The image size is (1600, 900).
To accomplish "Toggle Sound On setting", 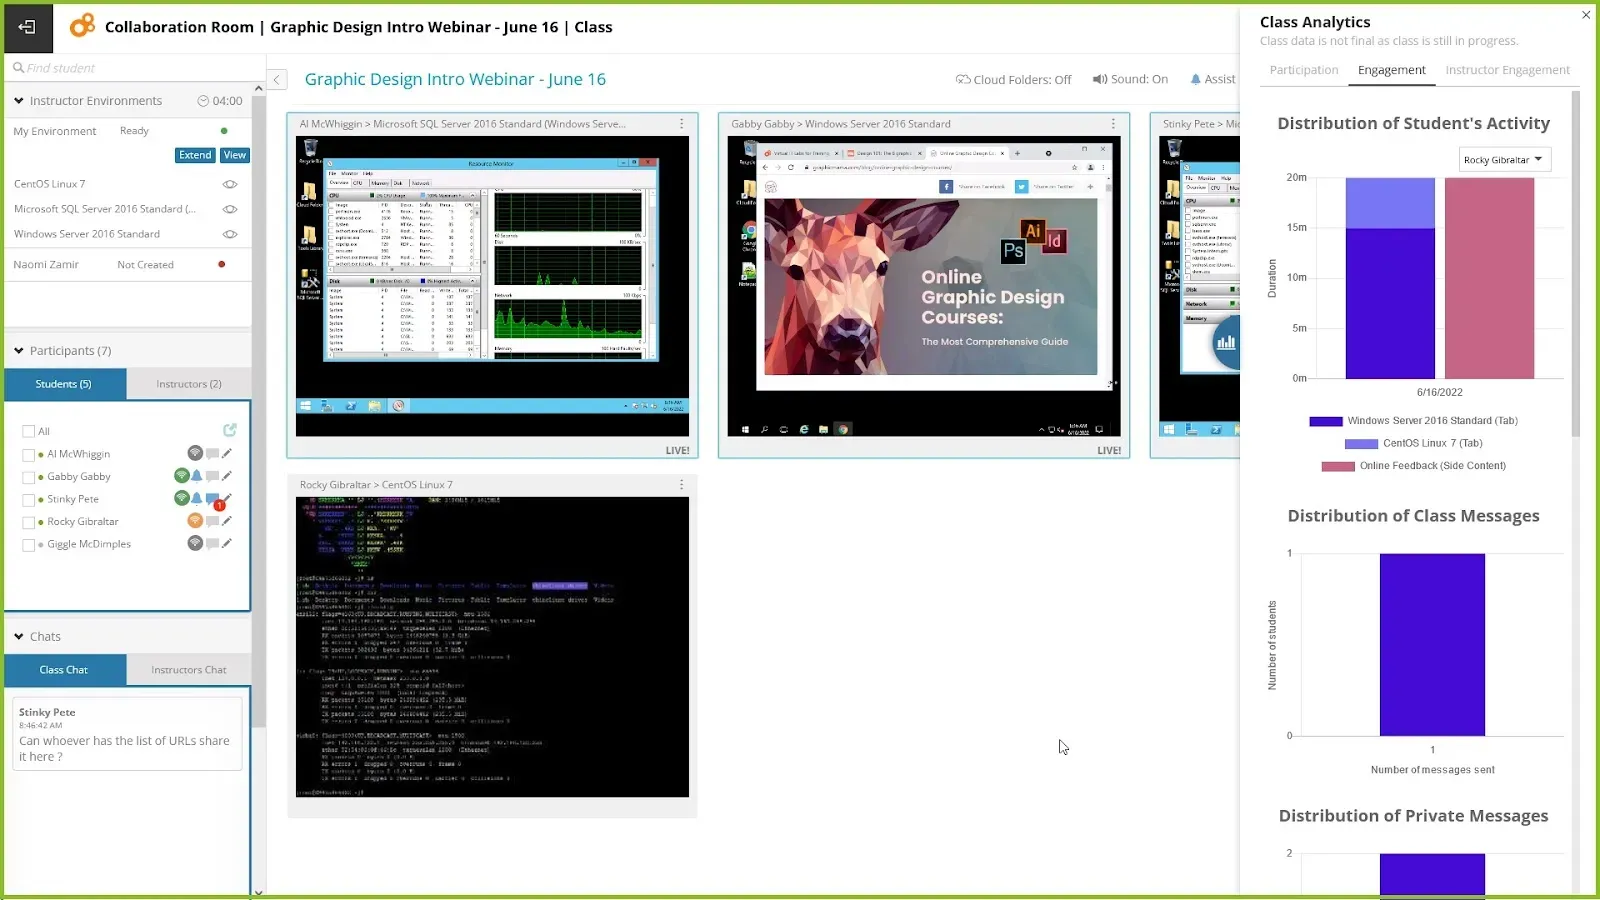I will tap(1130, 79).
